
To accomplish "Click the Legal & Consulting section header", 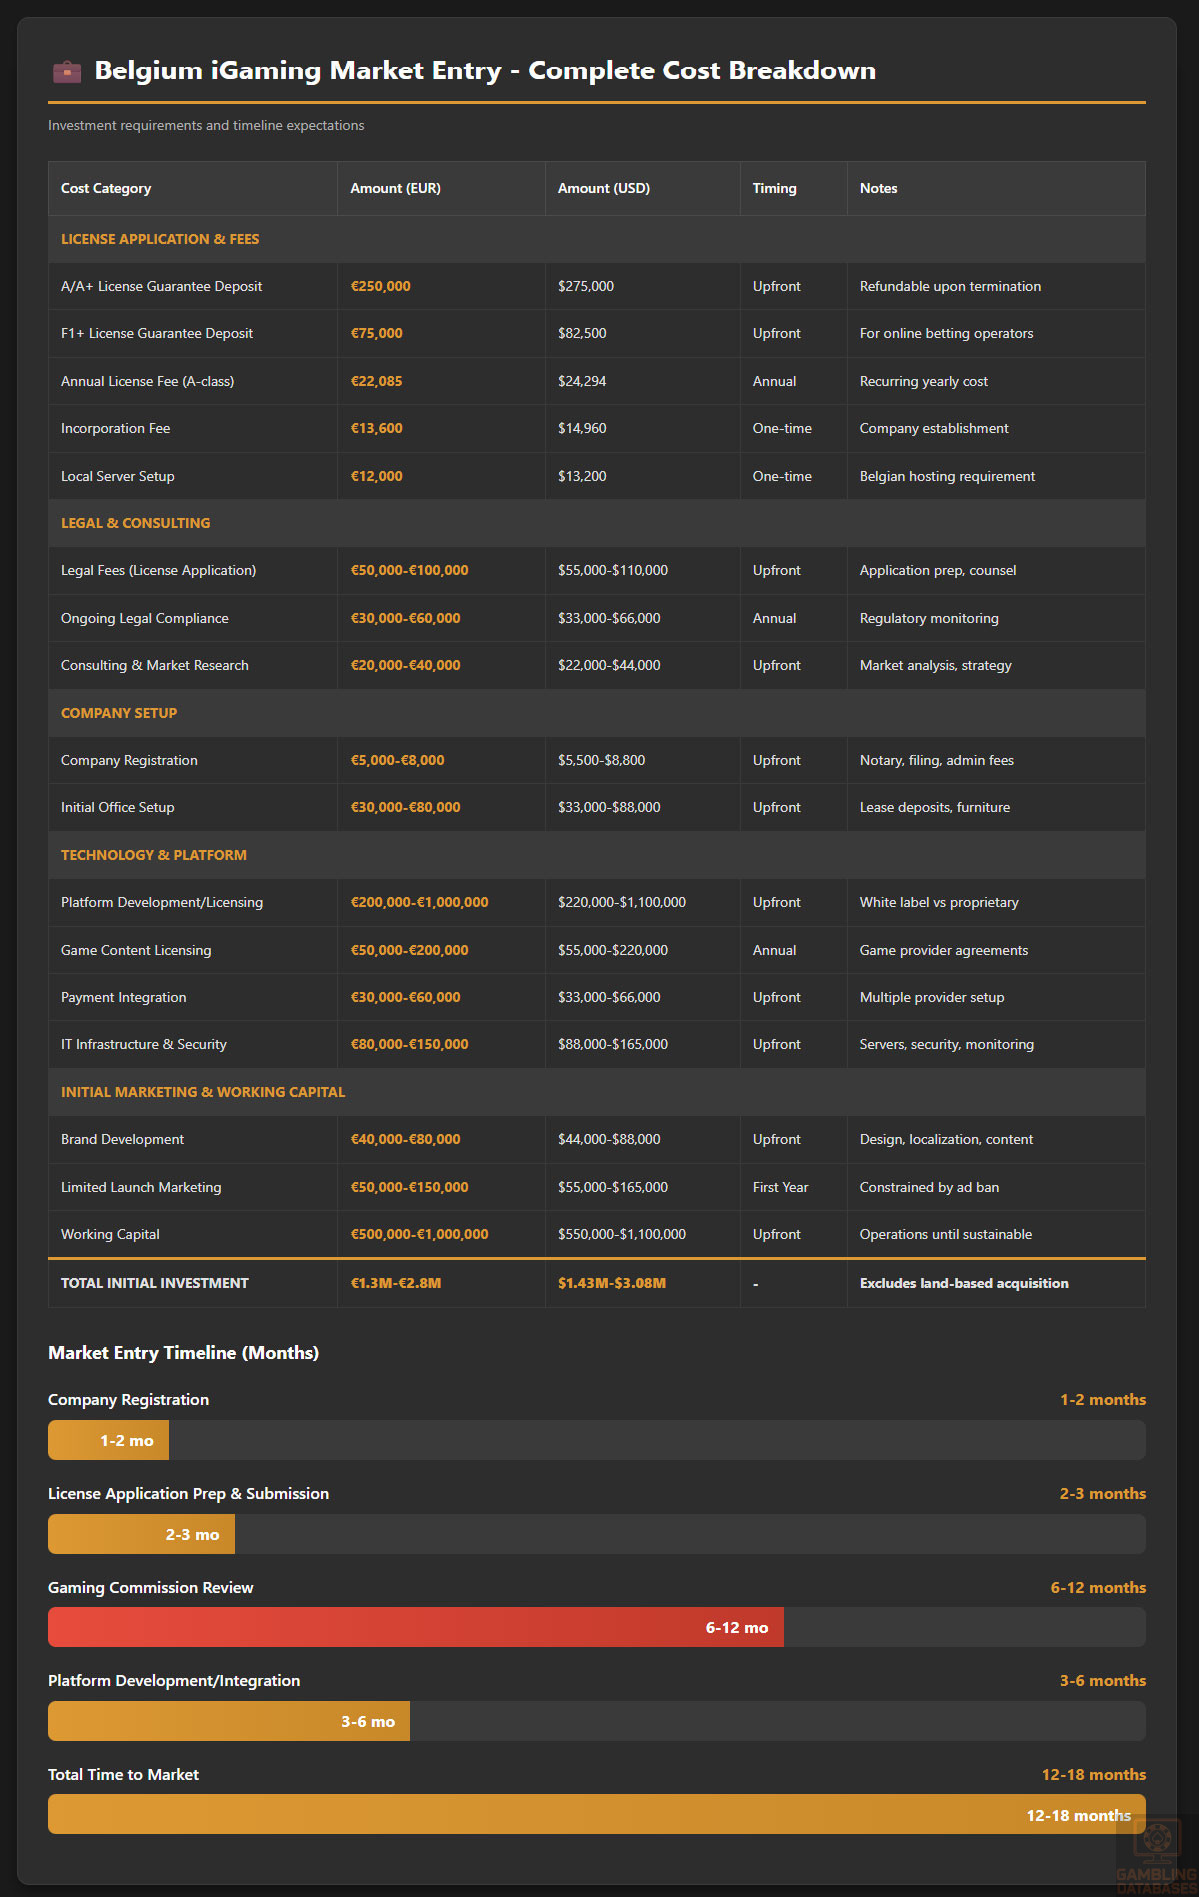I will pos(135,523).
